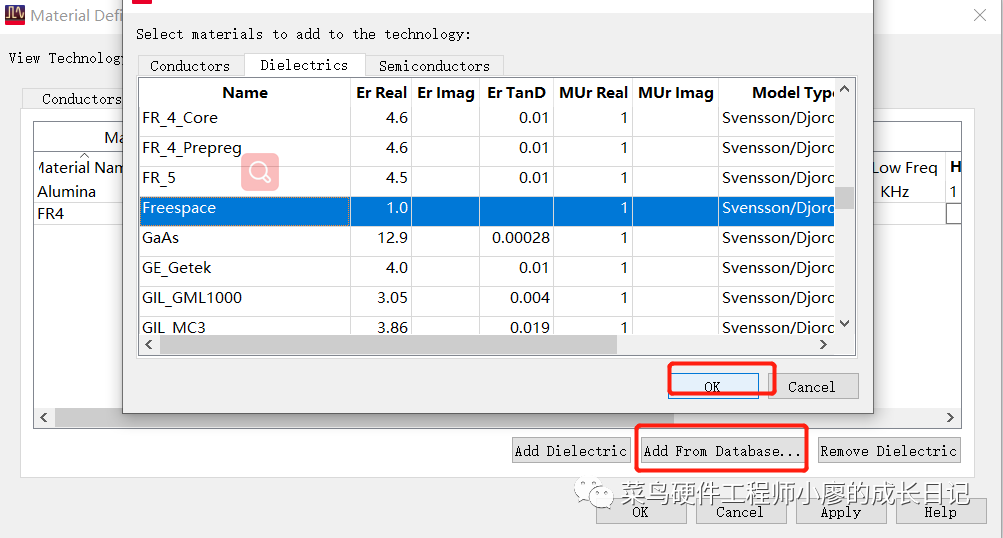
Task: Sort by the Name column header
Action: (x=245, y=93)
